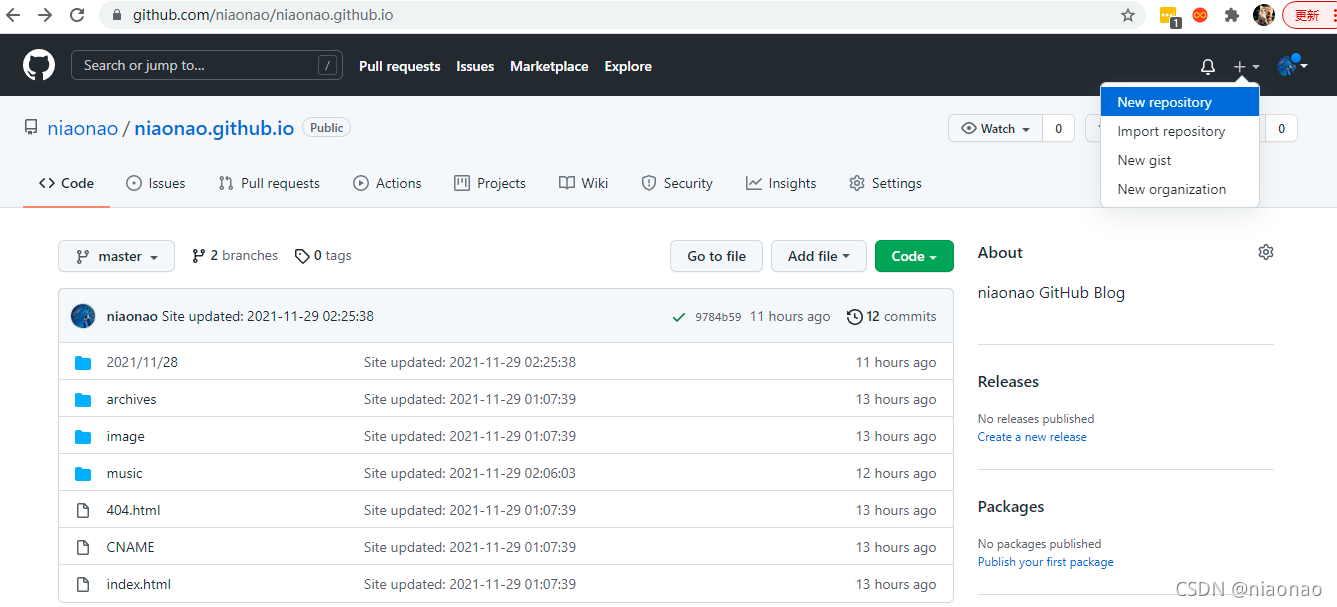The width and height of the screenshot is (1337, 607).
Task: Switch to the repository Pull requests tab
Action: [x=269, y=183]
